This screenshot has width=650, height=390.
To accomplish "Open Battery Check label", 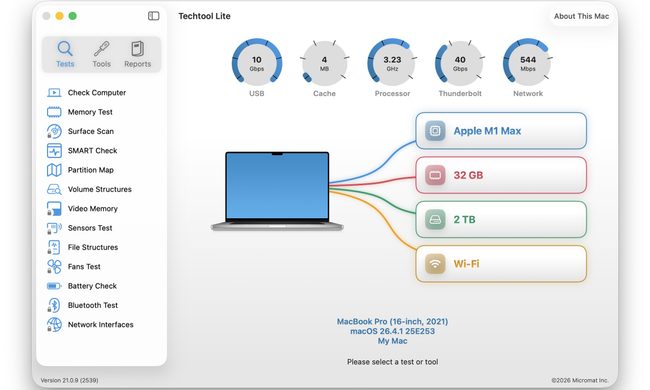I will coord(92,286).
